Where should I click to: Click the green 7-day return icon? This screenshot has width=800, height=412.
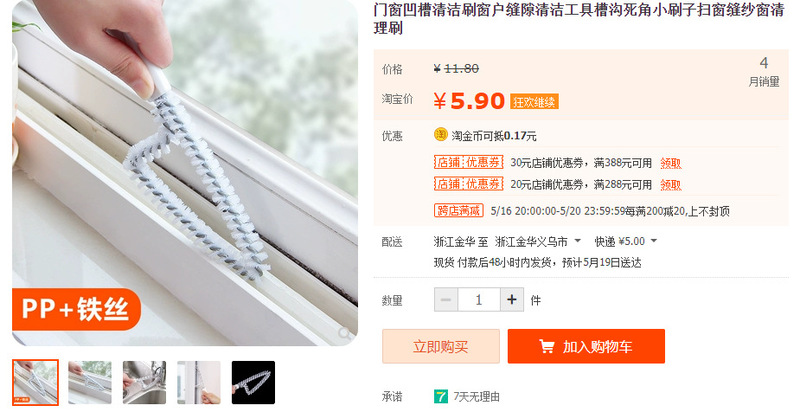(440, 396)
